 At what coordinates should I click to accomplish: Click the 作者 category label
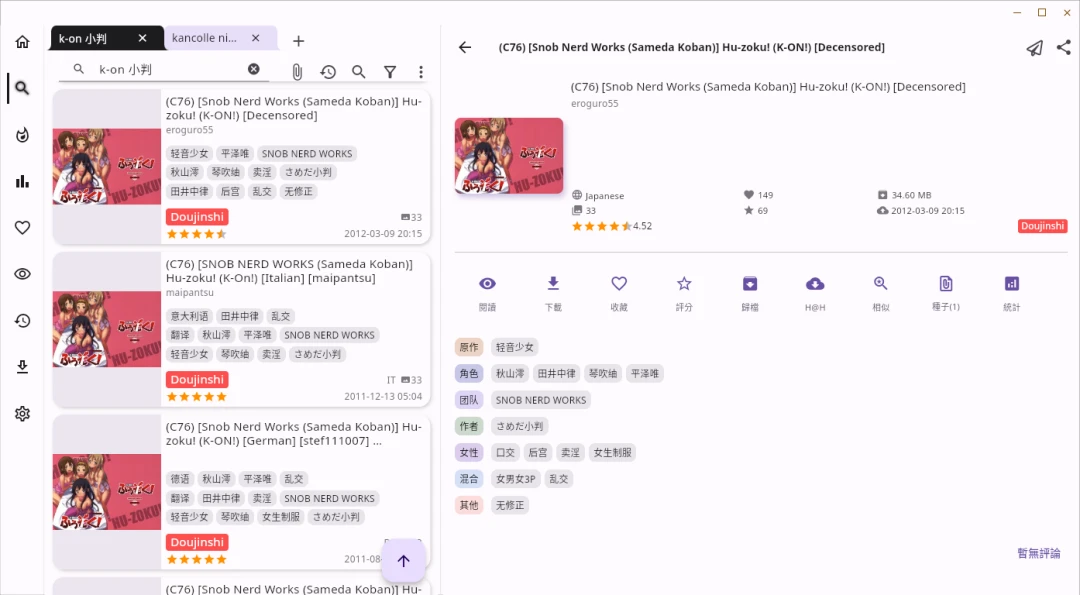point(469,426)
